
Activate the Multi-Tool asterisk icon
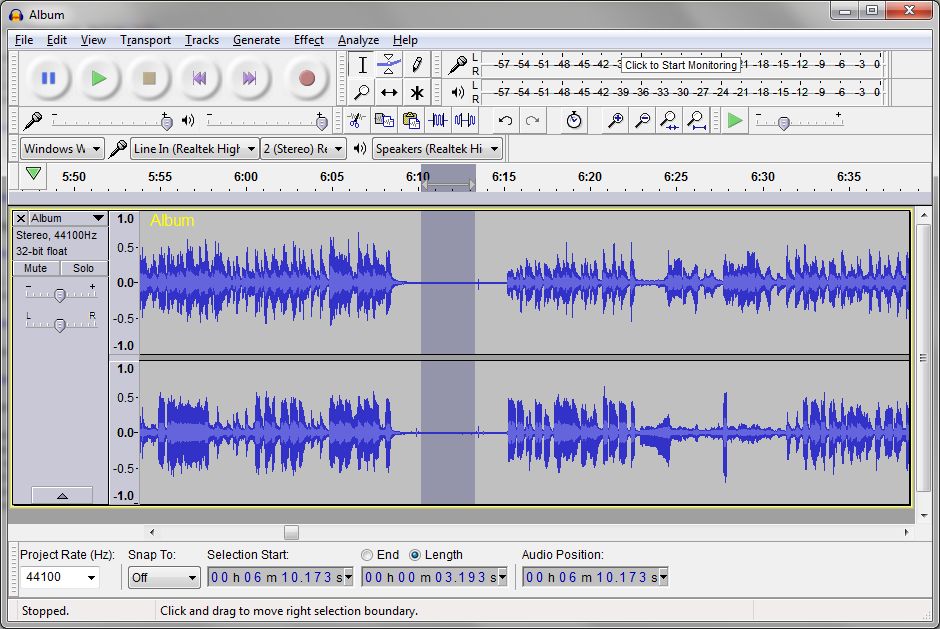click(x=417, y=92)
